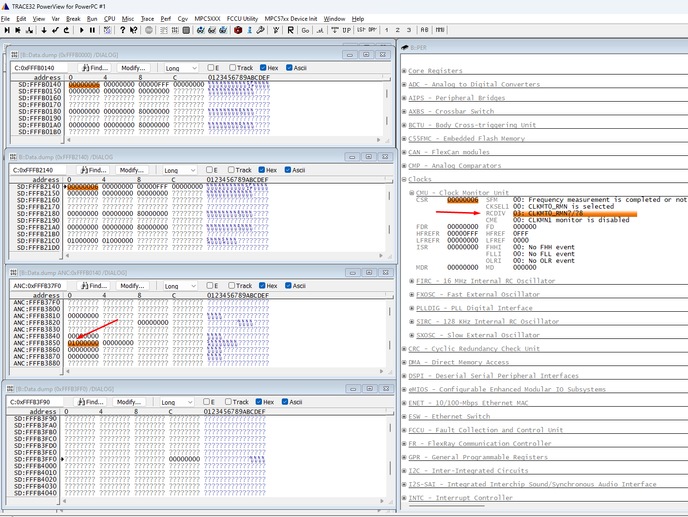
Task: Click the Return checkmark toolbar icon
Action: click(x=55, y=30)
